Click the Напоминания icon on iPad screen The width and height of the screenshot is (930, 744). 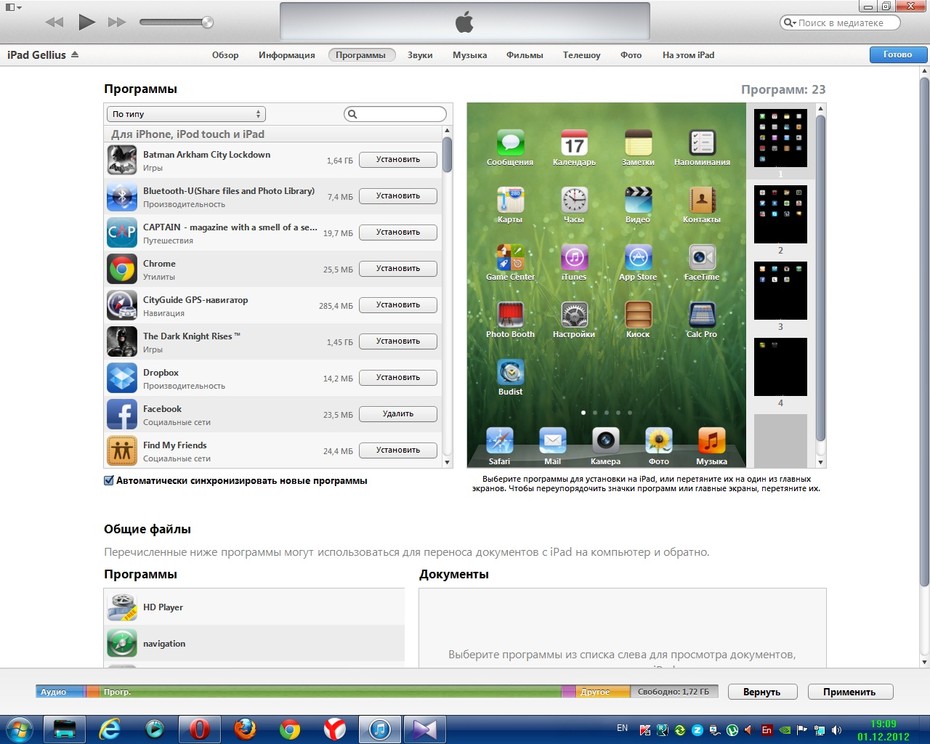tap(702, 143)
